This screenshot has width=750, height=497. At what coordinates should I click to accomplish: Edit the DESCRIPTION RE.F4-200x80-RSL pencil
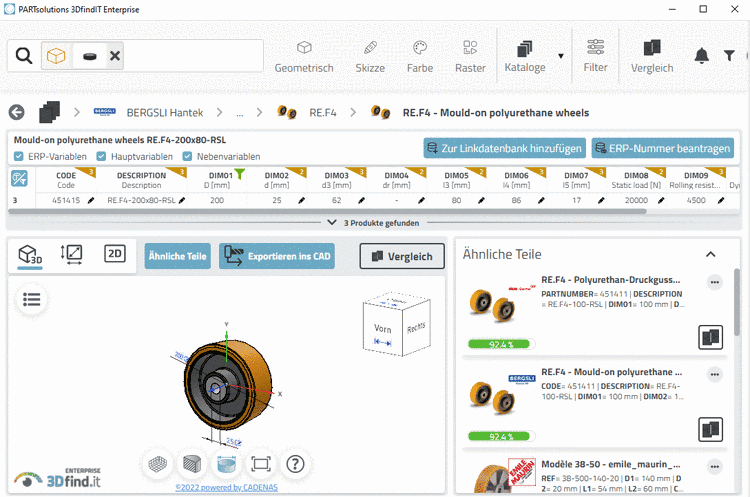pos(182,200)
